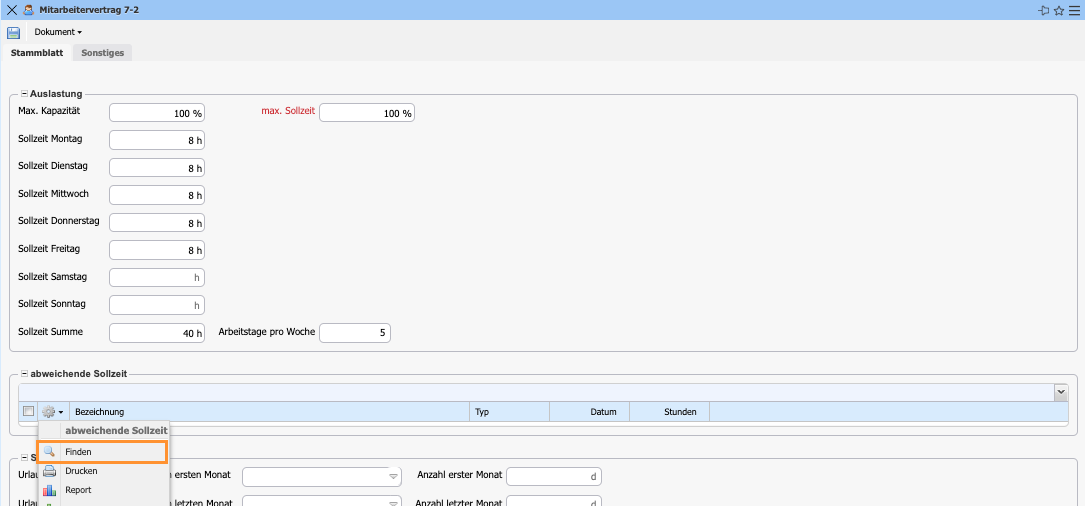Switch to the Sonstiges tab
Screen dimensions: 1085x506
tap(103, 53)
